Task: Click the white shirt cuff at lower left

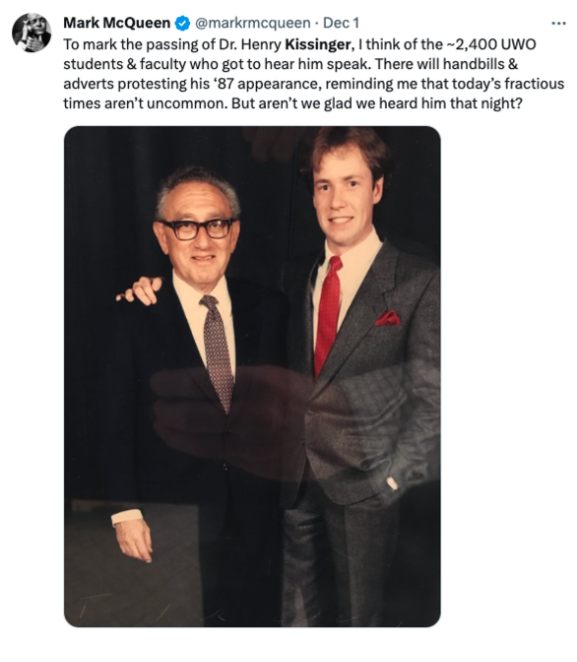Action: tap(127, 518)
